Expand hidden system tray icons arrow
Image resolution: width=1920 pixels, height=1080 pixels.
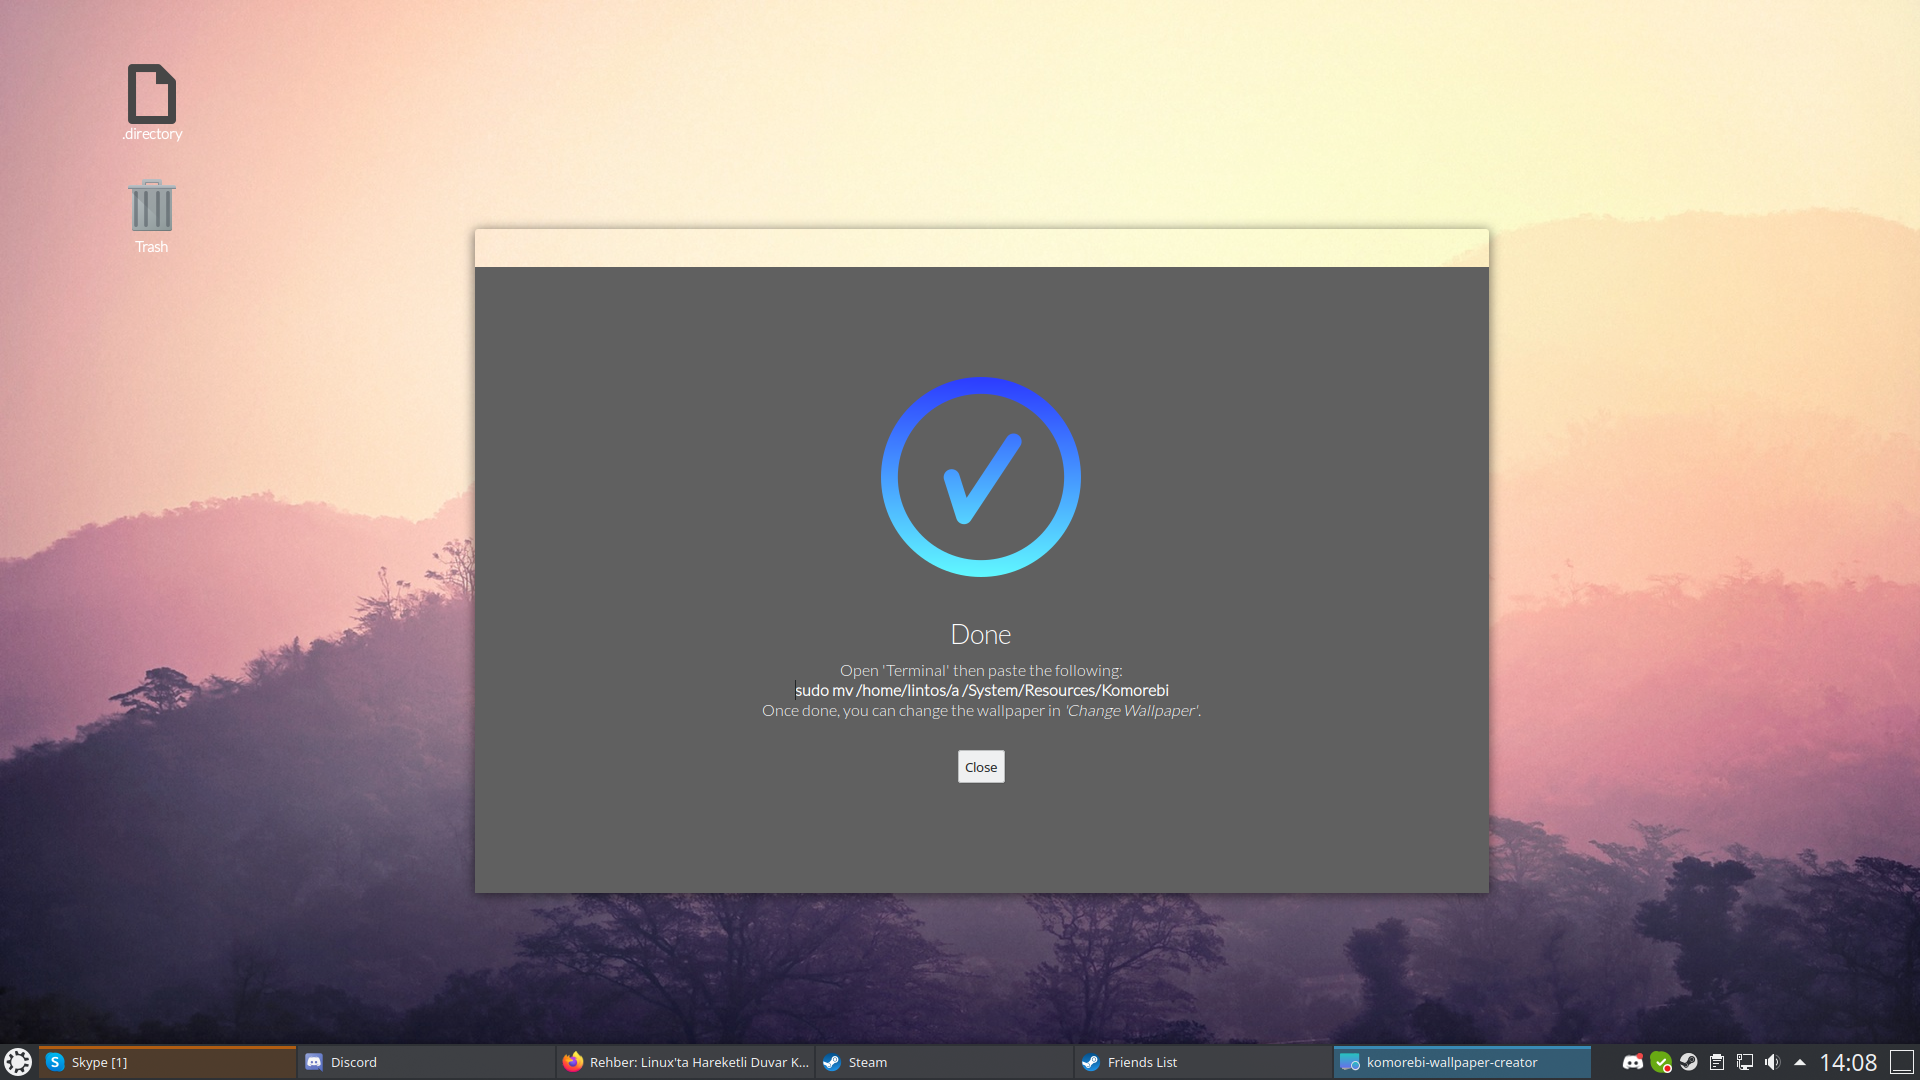click(x=1800, y=1062)
